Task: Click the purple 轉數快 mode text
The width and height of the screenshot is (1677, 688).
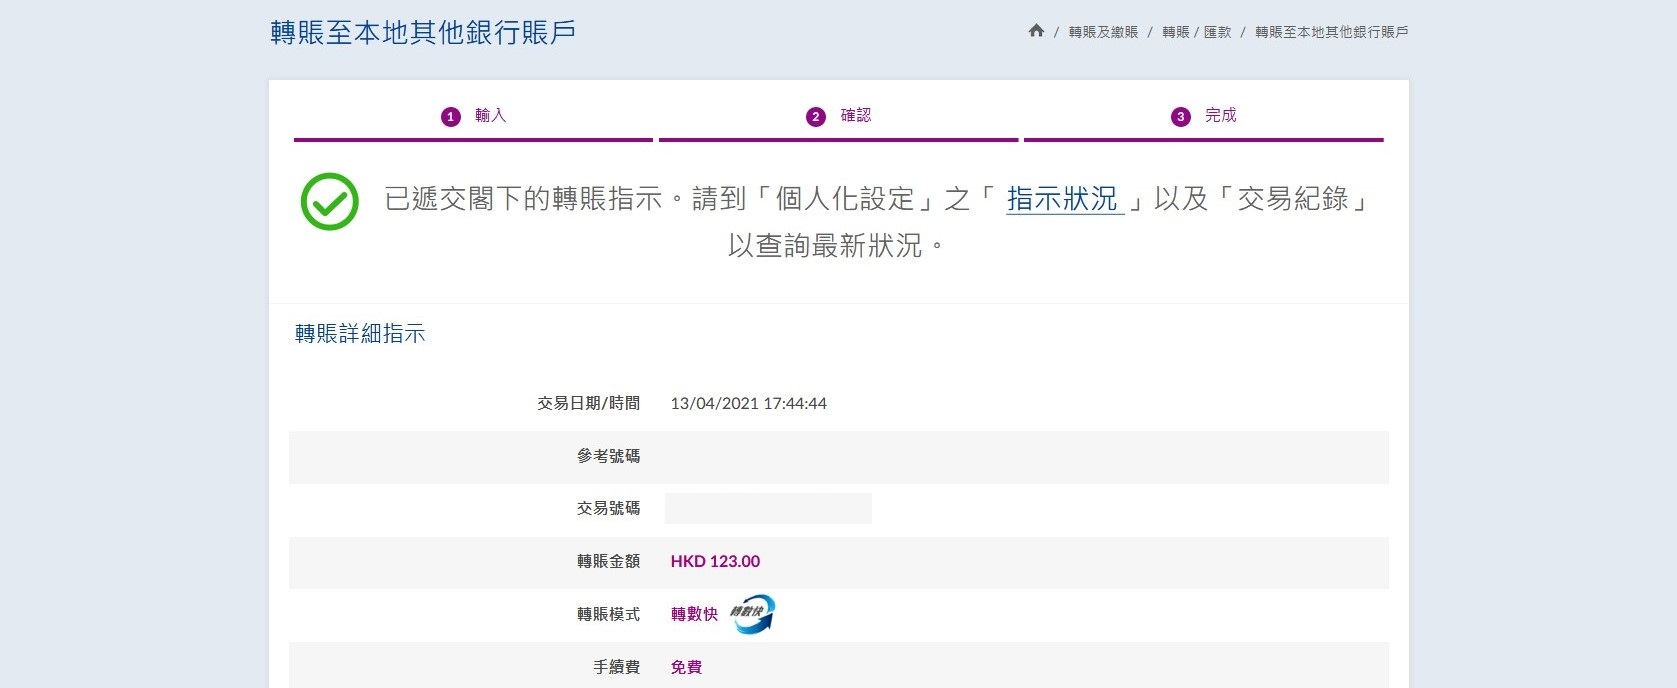Action: coord(694,614)
